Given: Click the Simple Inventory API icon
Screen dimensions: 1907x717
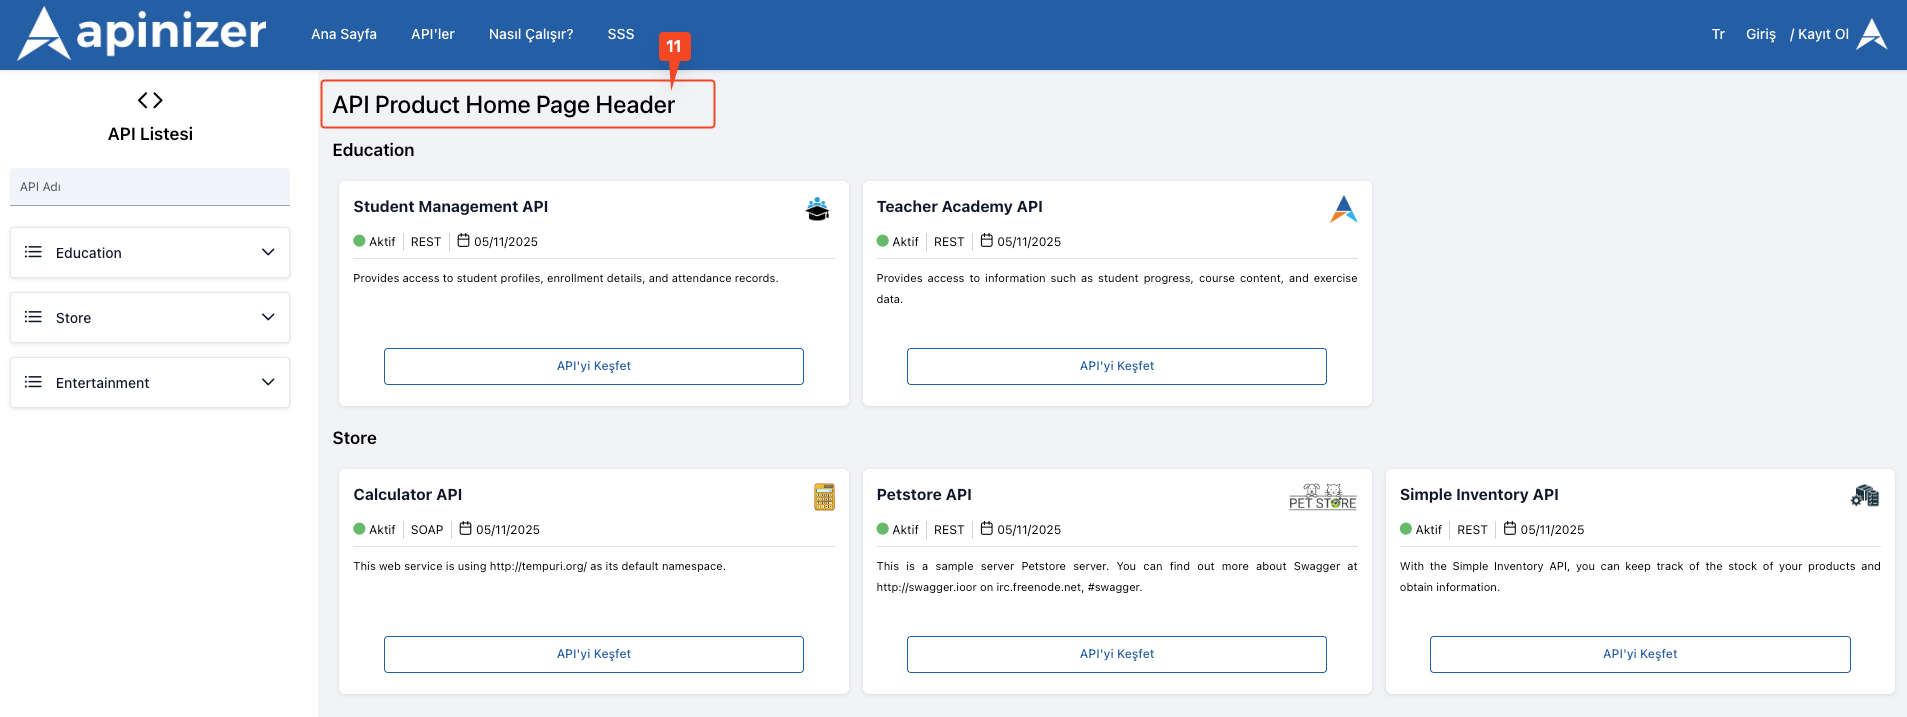Looking at the screenshot, I should coord(1865,496).
